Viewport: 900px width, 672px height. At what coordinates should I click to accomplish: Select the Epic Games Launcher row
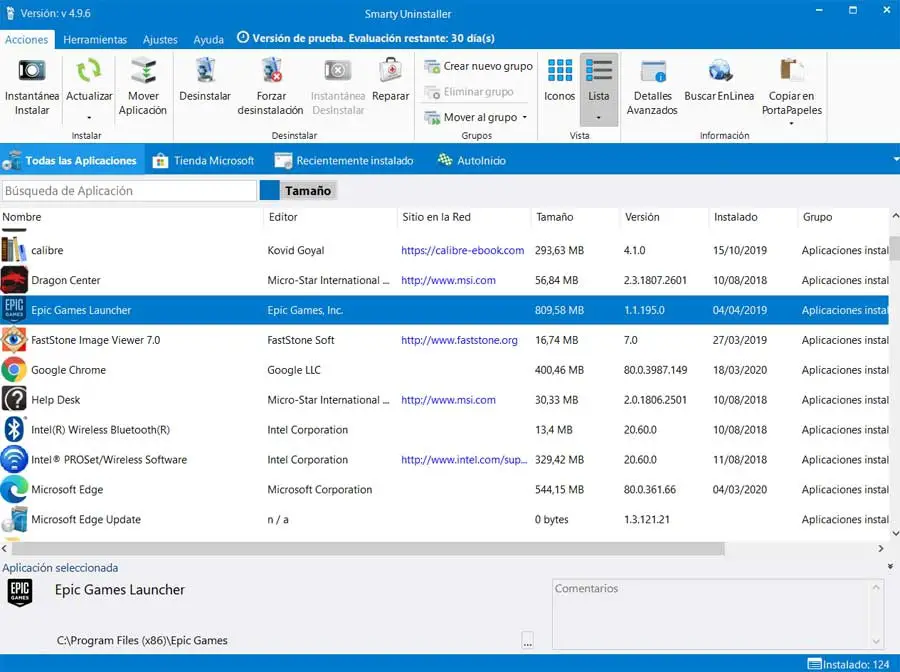445,310
